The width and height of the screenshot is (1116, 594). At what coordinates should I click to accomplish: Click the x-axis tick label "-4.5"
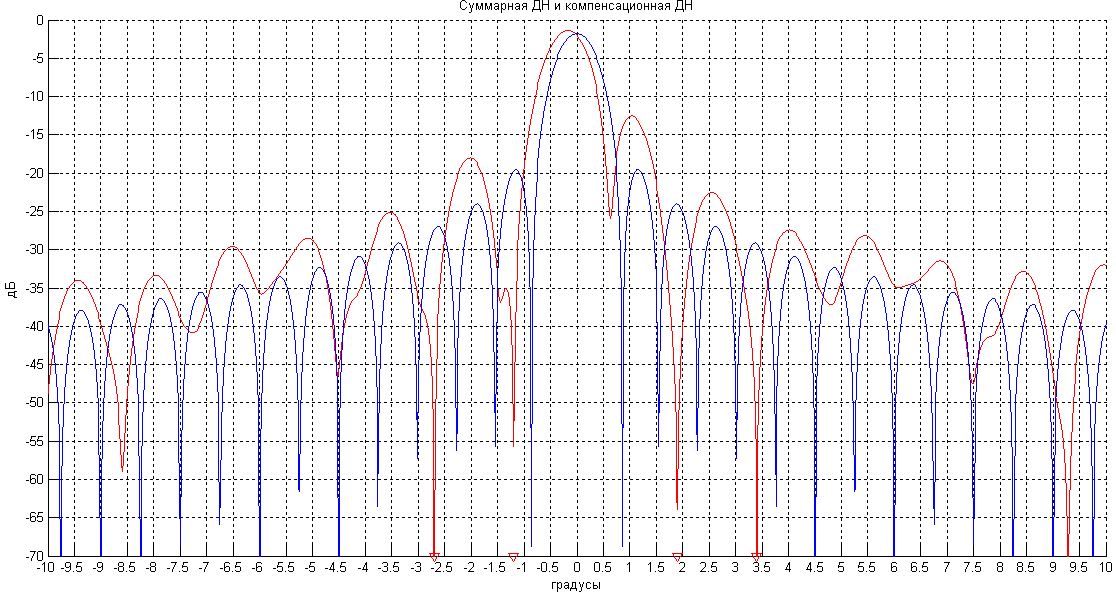[x=337, y=568]
